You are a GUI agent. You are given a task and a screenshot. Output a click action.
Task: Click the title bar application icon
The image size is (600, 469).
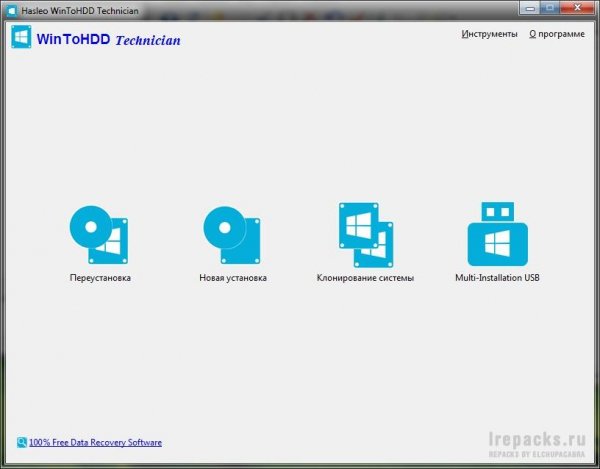[x=12, y=11]
